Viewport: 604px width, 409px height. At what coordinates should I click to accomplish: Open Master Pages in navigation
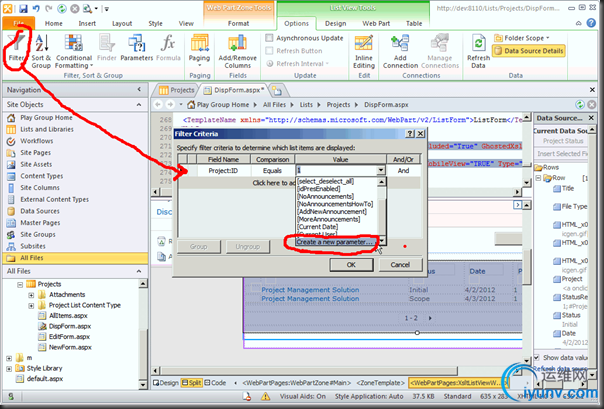40,223
